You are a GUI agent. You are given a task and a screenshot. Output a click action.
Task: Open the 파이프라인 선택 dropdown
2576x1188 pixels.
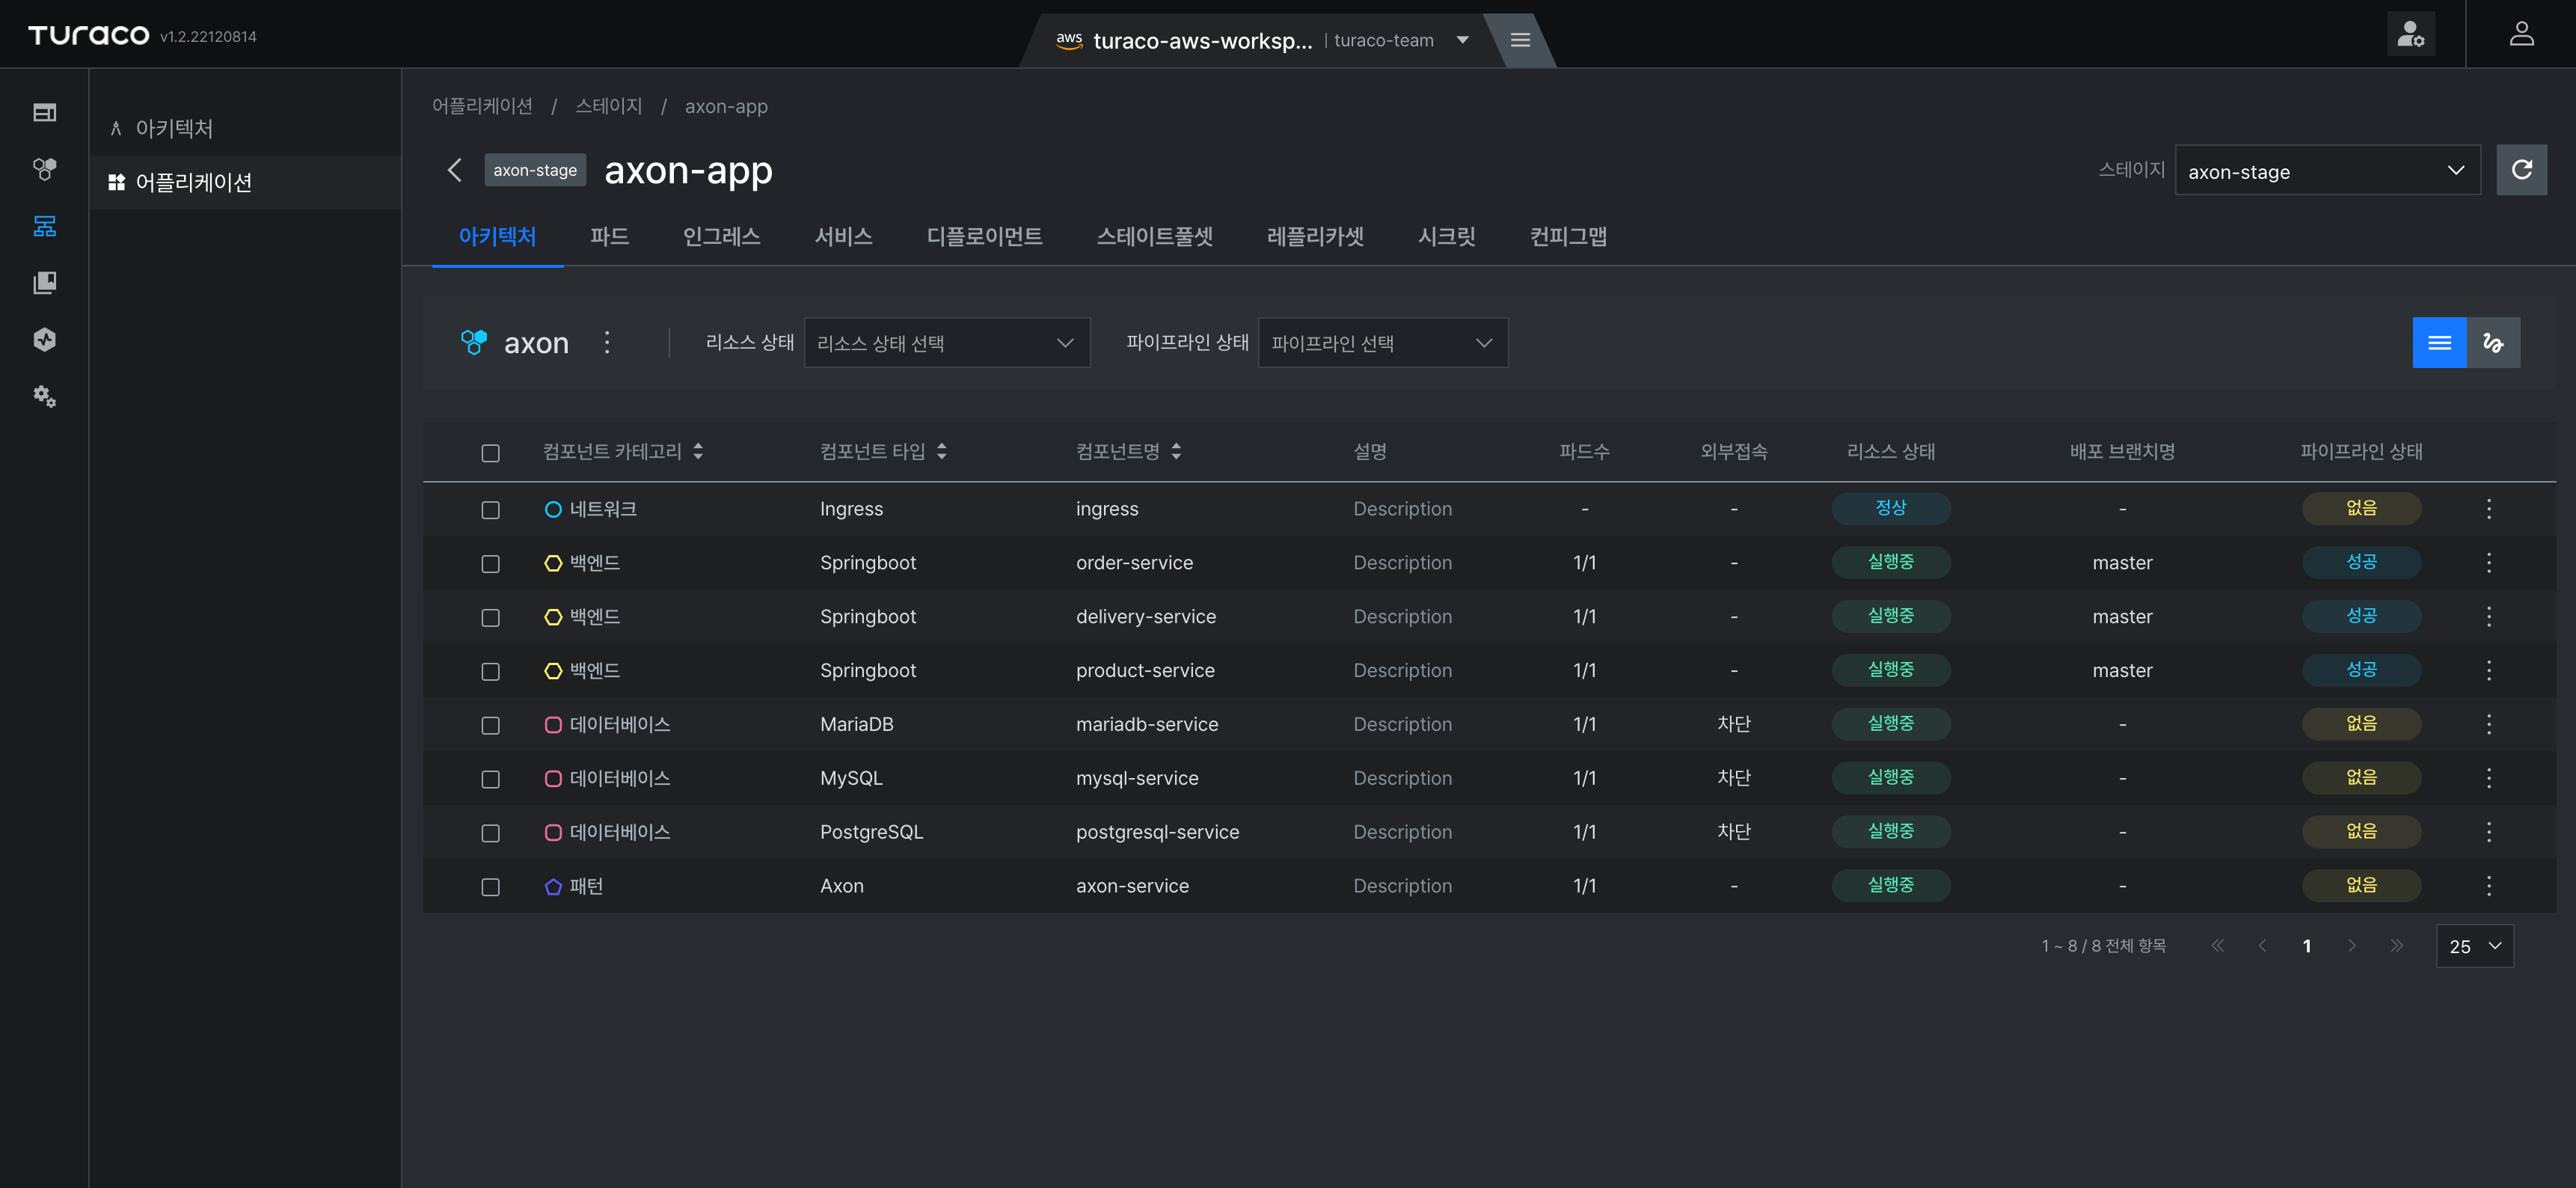coord(1382,343)
